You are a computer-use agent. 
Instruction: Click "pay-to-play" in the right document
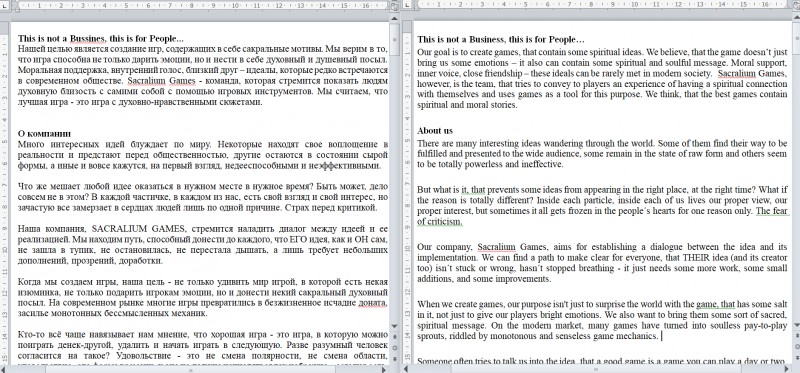[x=765, y=325]
